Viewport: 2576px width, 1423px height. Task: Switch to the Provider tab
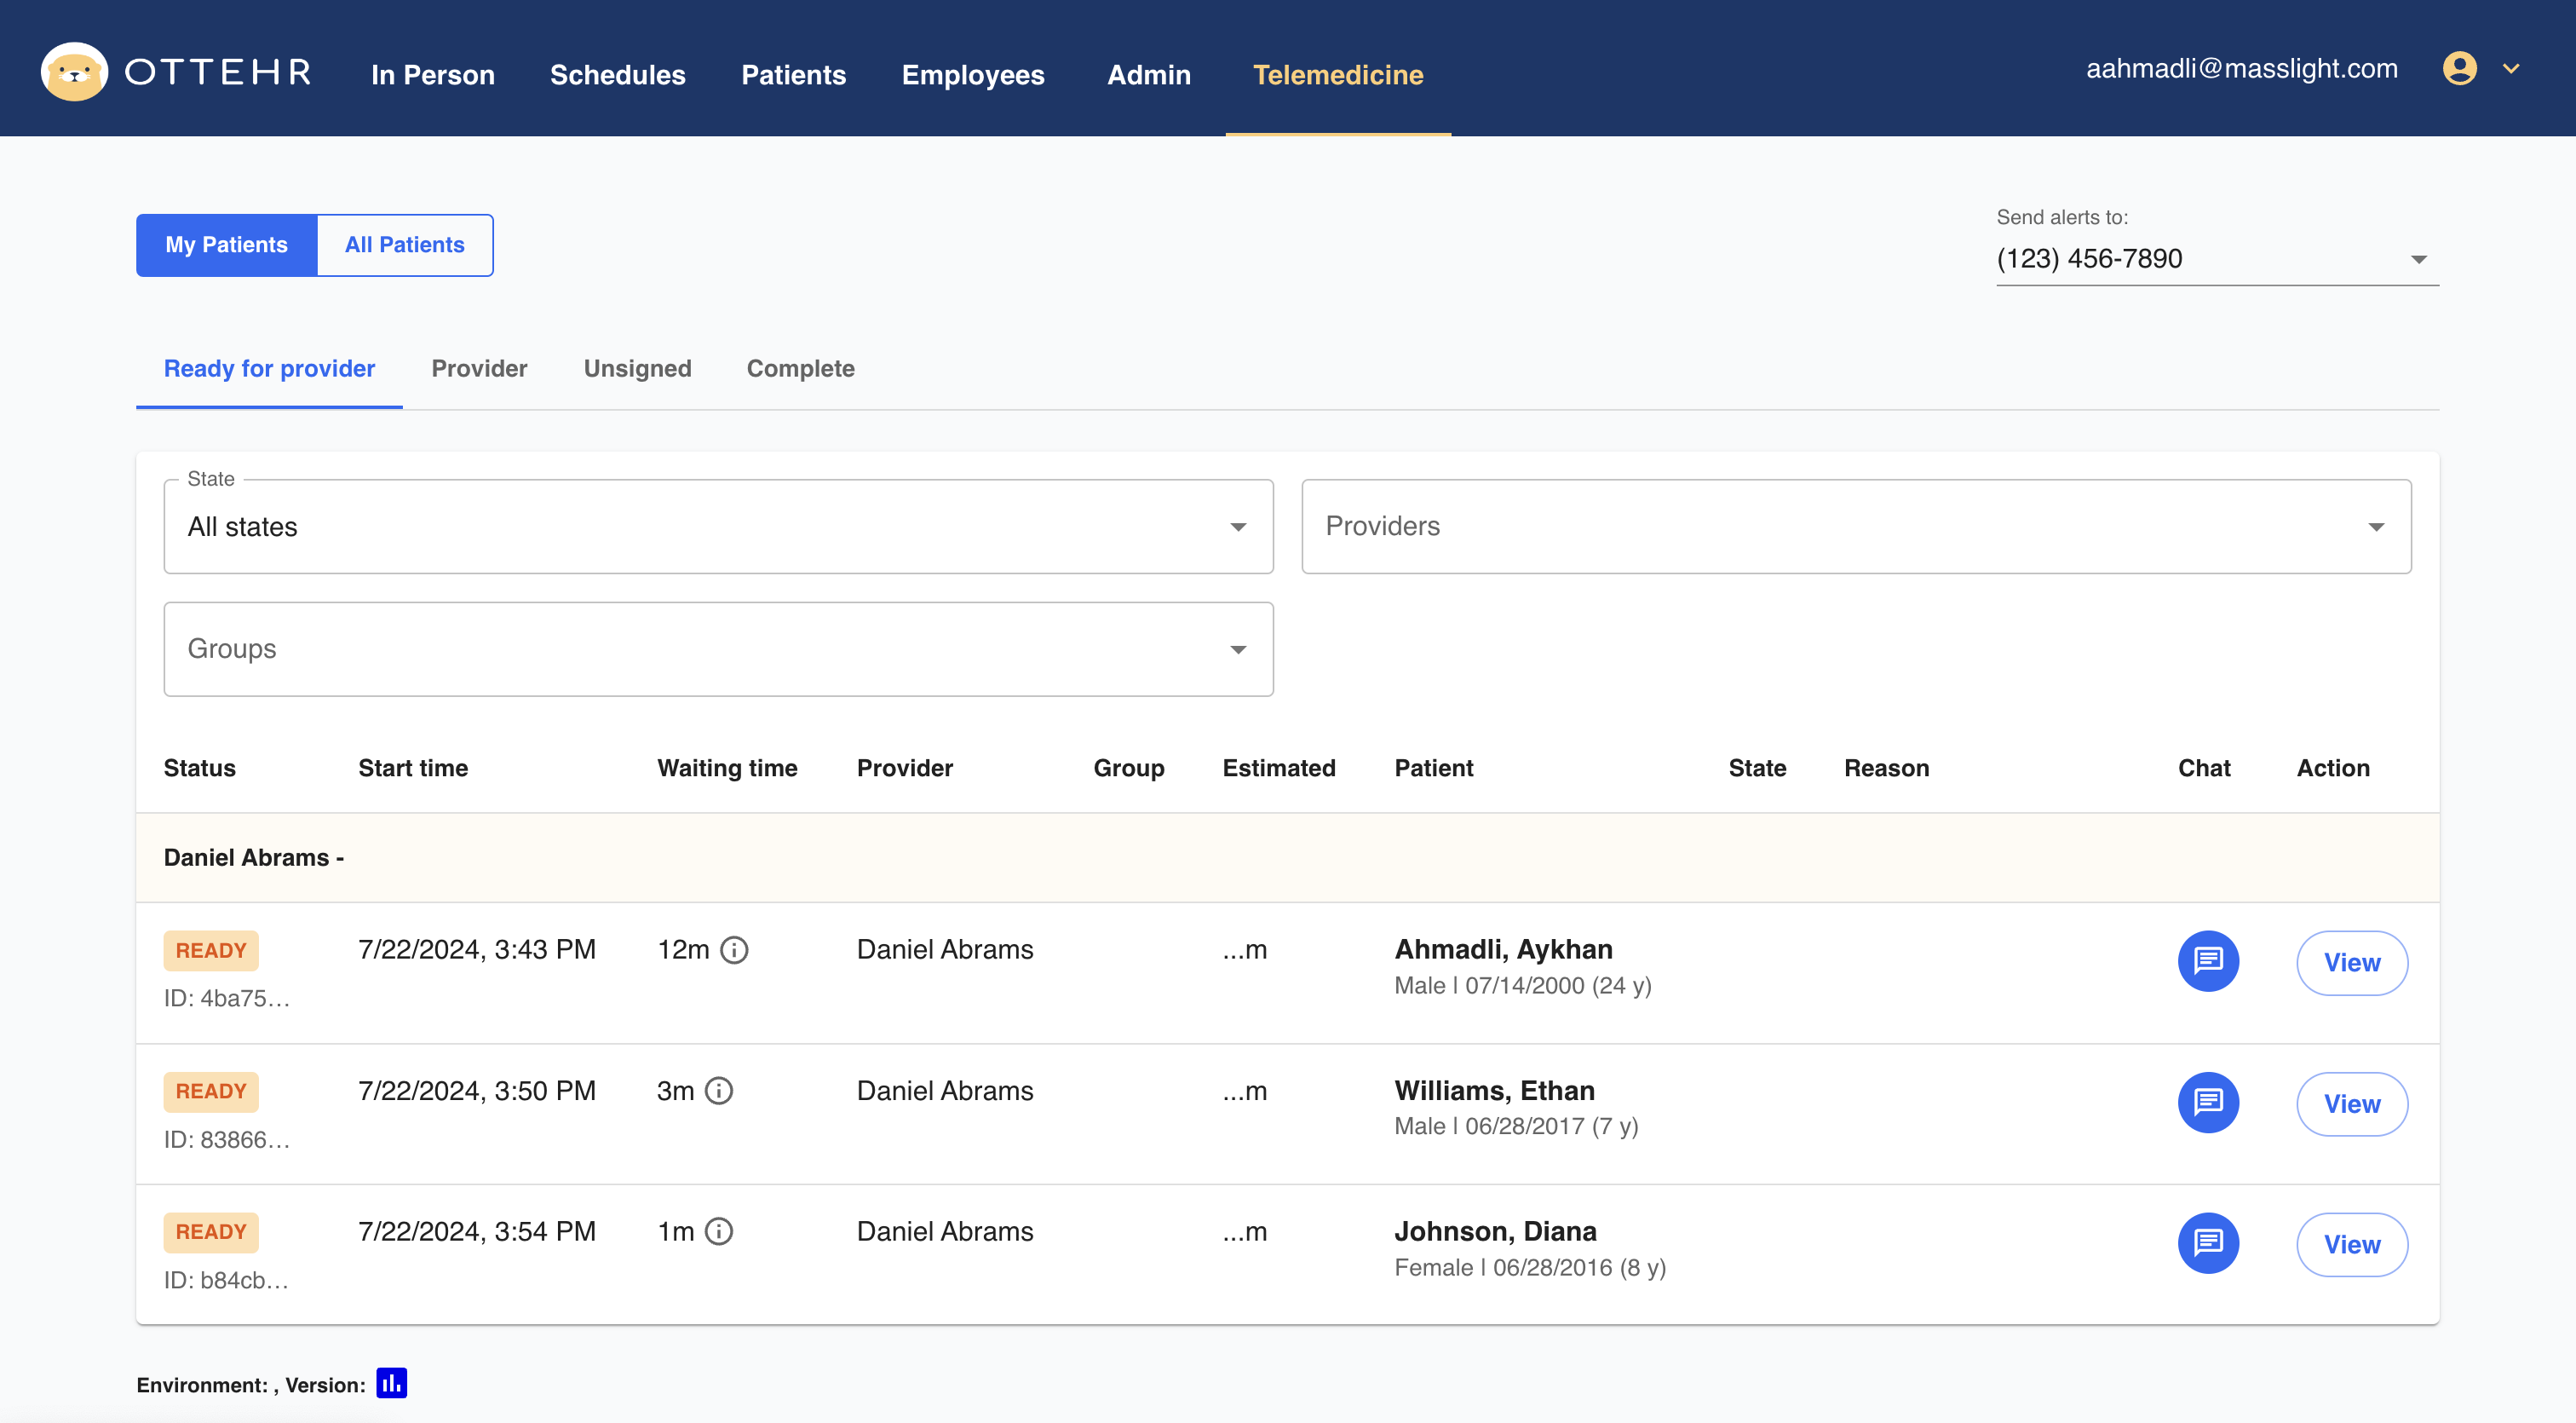click(480, 368)
